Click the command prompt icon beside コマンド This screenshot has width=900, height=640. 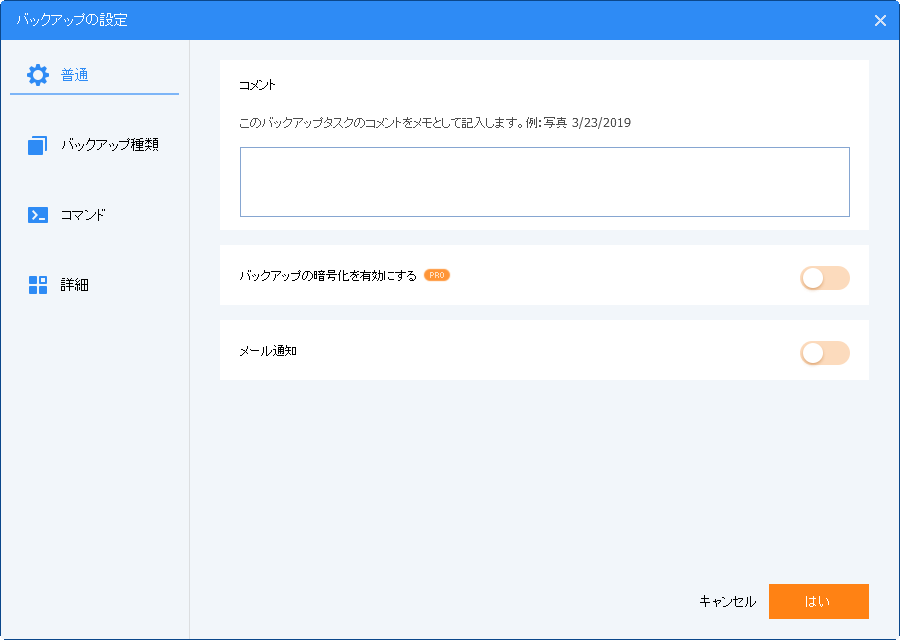tap(38, 215)
